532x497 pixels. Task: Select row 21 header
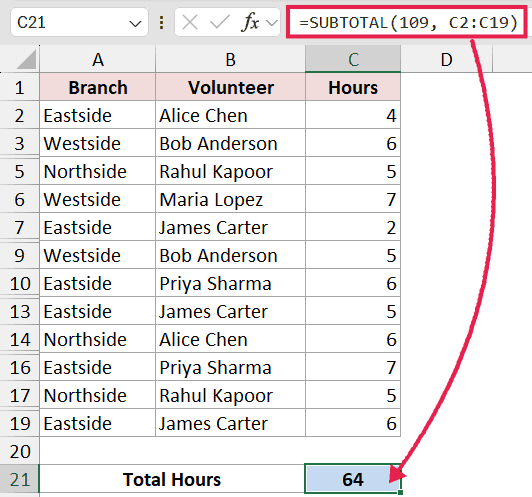coord(20,479)
